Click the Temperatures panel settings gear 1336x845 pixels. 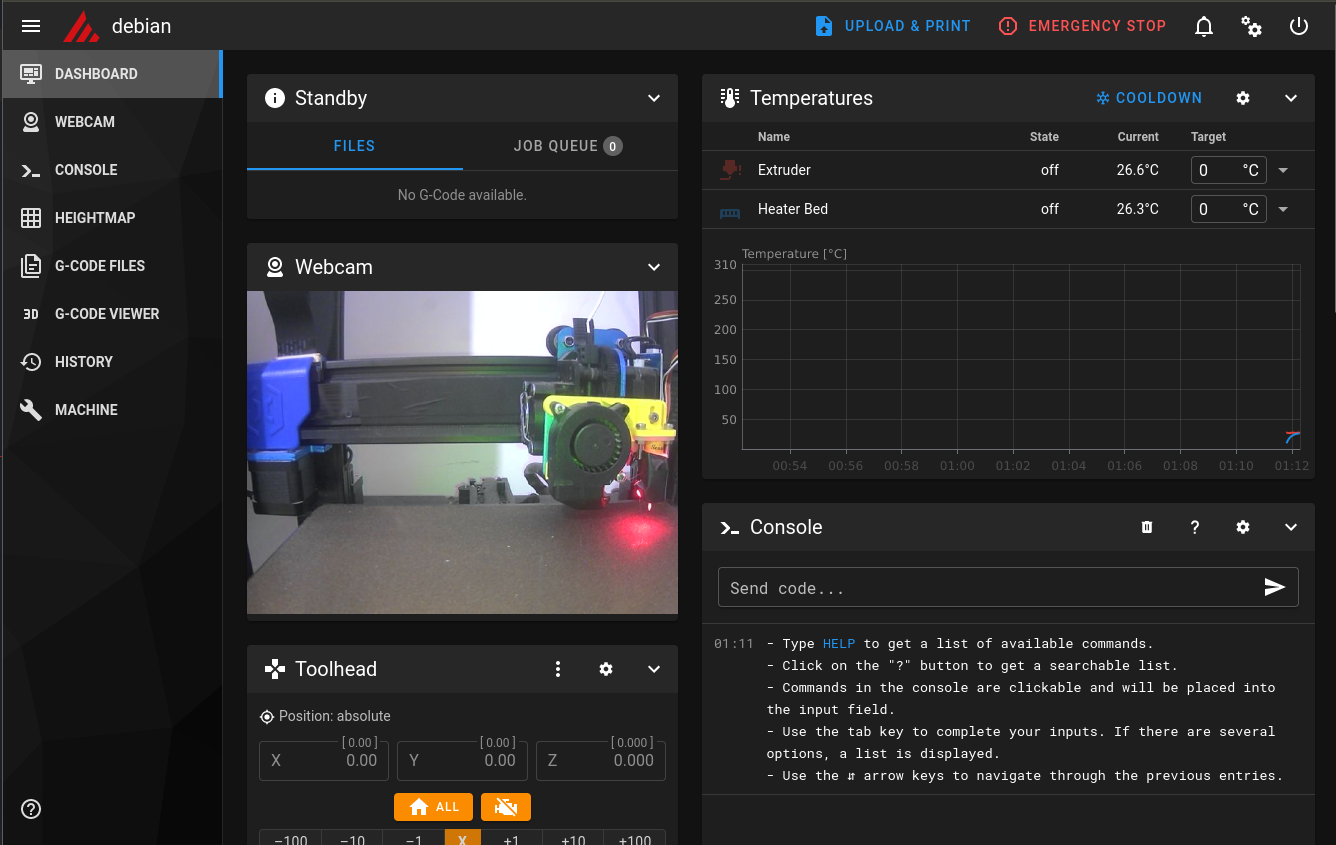1243,98
